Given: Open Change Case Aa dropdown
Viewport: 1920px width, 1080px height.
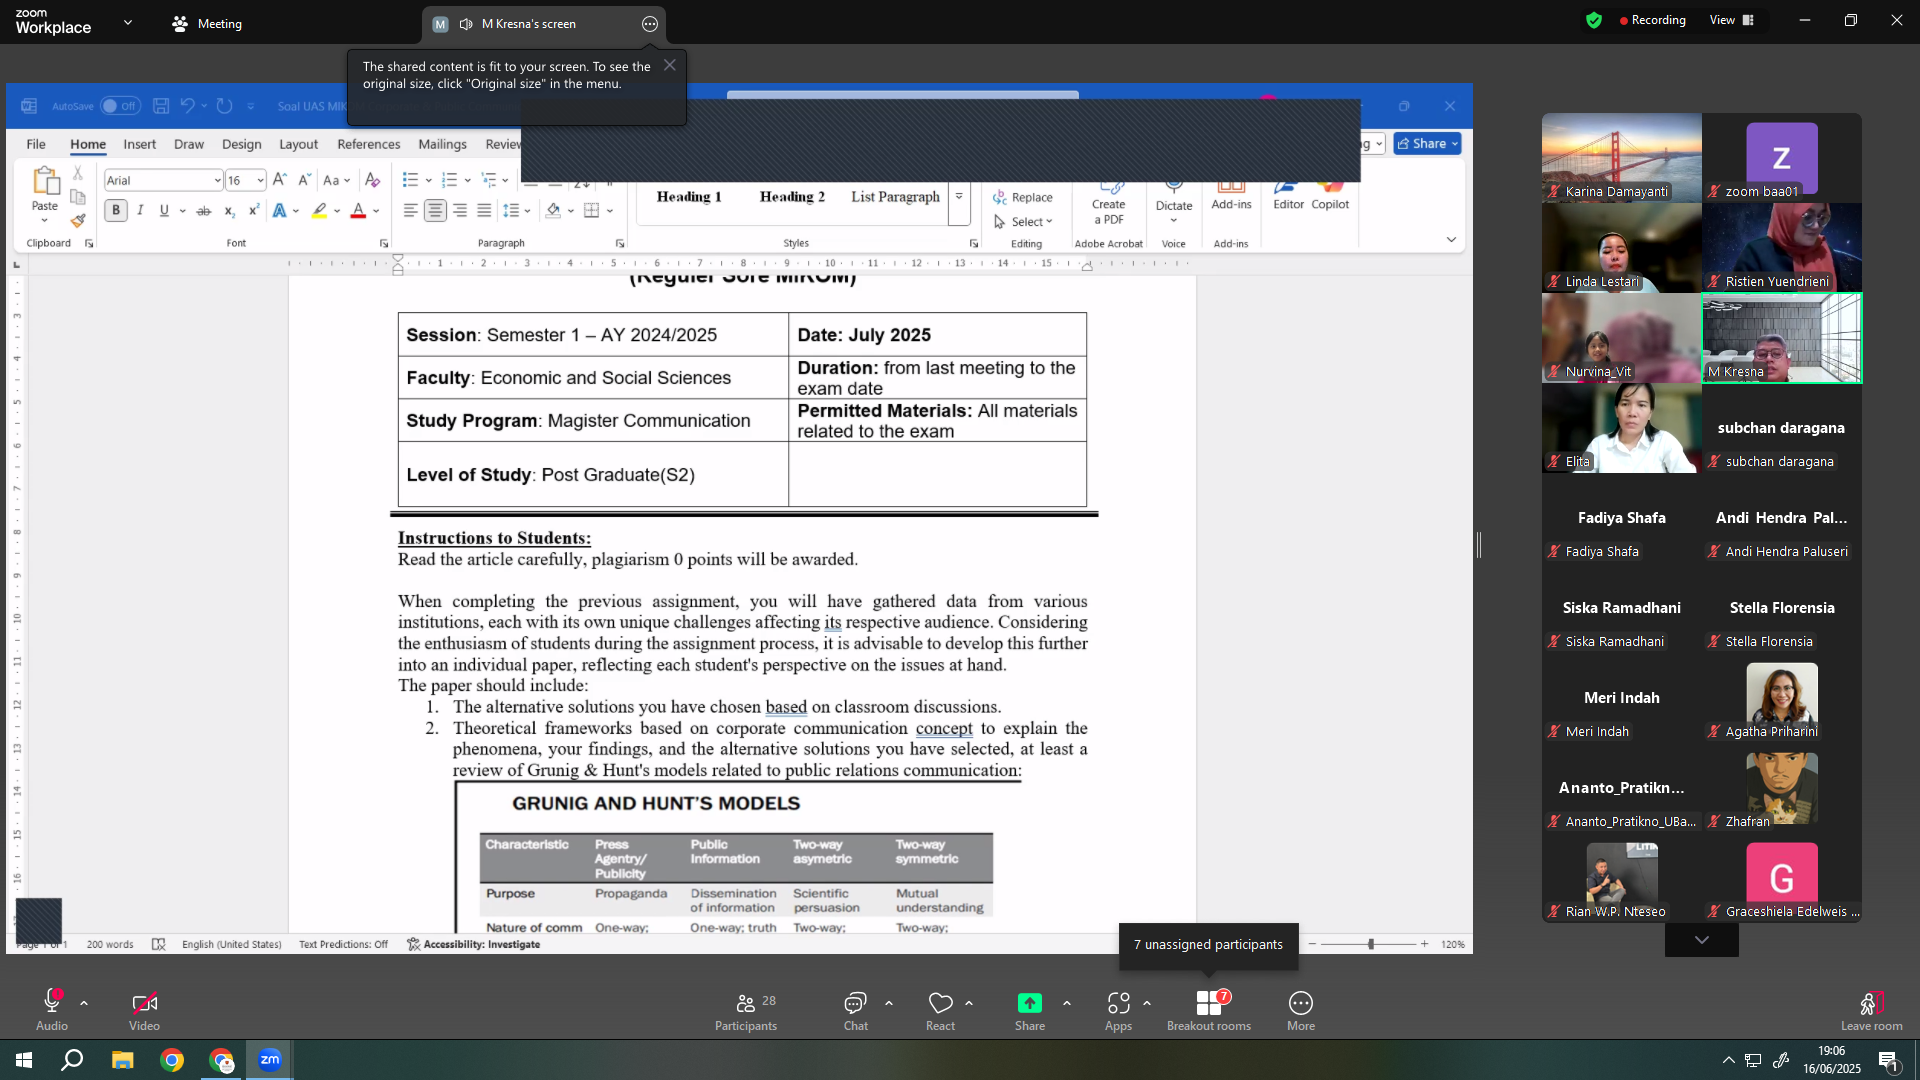Looking at the screenshot, I should [x=337, y=180].
